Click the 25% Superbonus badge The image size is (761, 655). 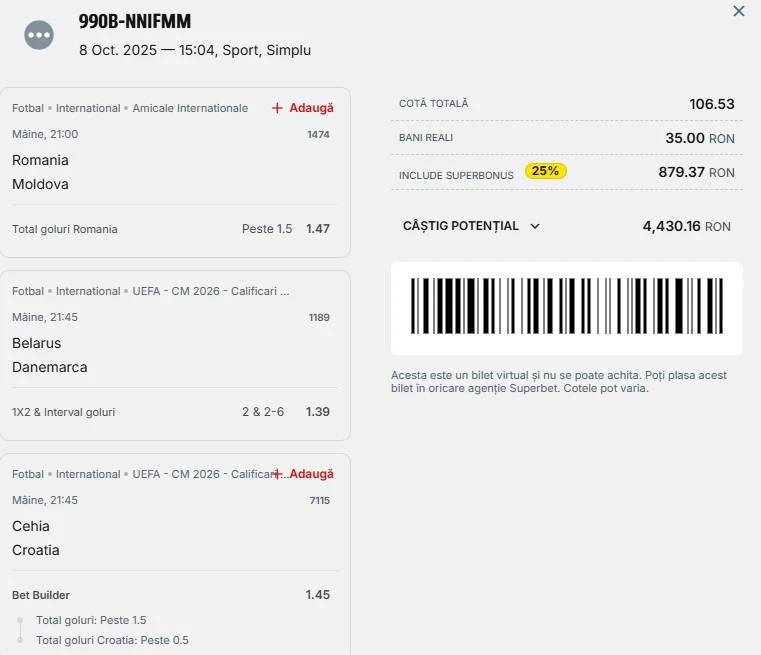click(x=545, y=171)
